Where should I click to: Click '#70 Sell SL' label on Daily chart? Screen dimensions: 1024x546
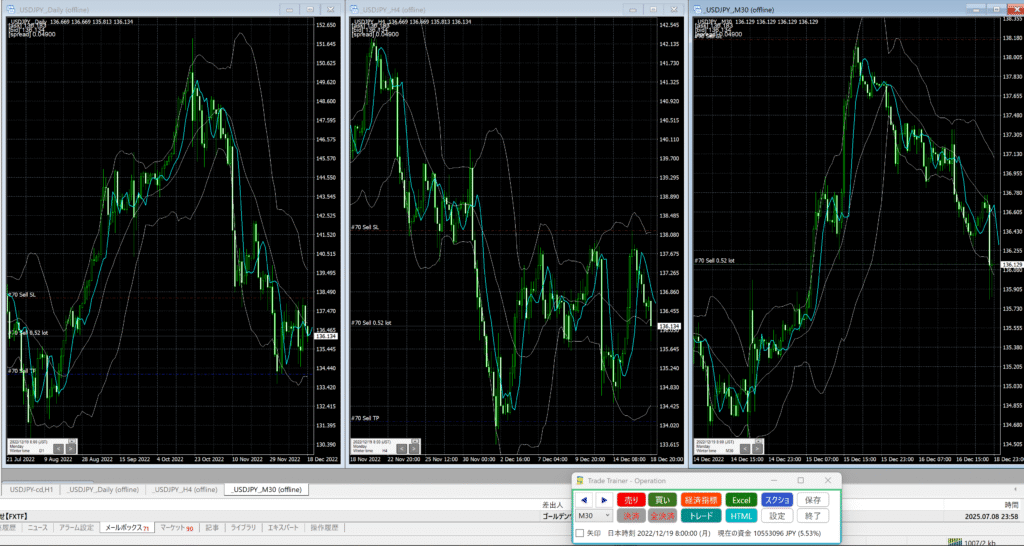click(x=22, y=295)
